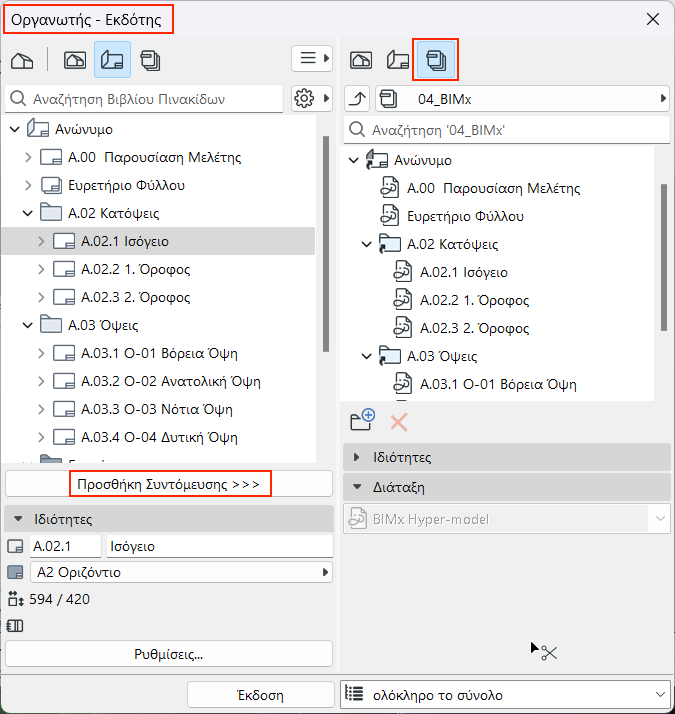Open the gear settings dropdown

point(312,98)
